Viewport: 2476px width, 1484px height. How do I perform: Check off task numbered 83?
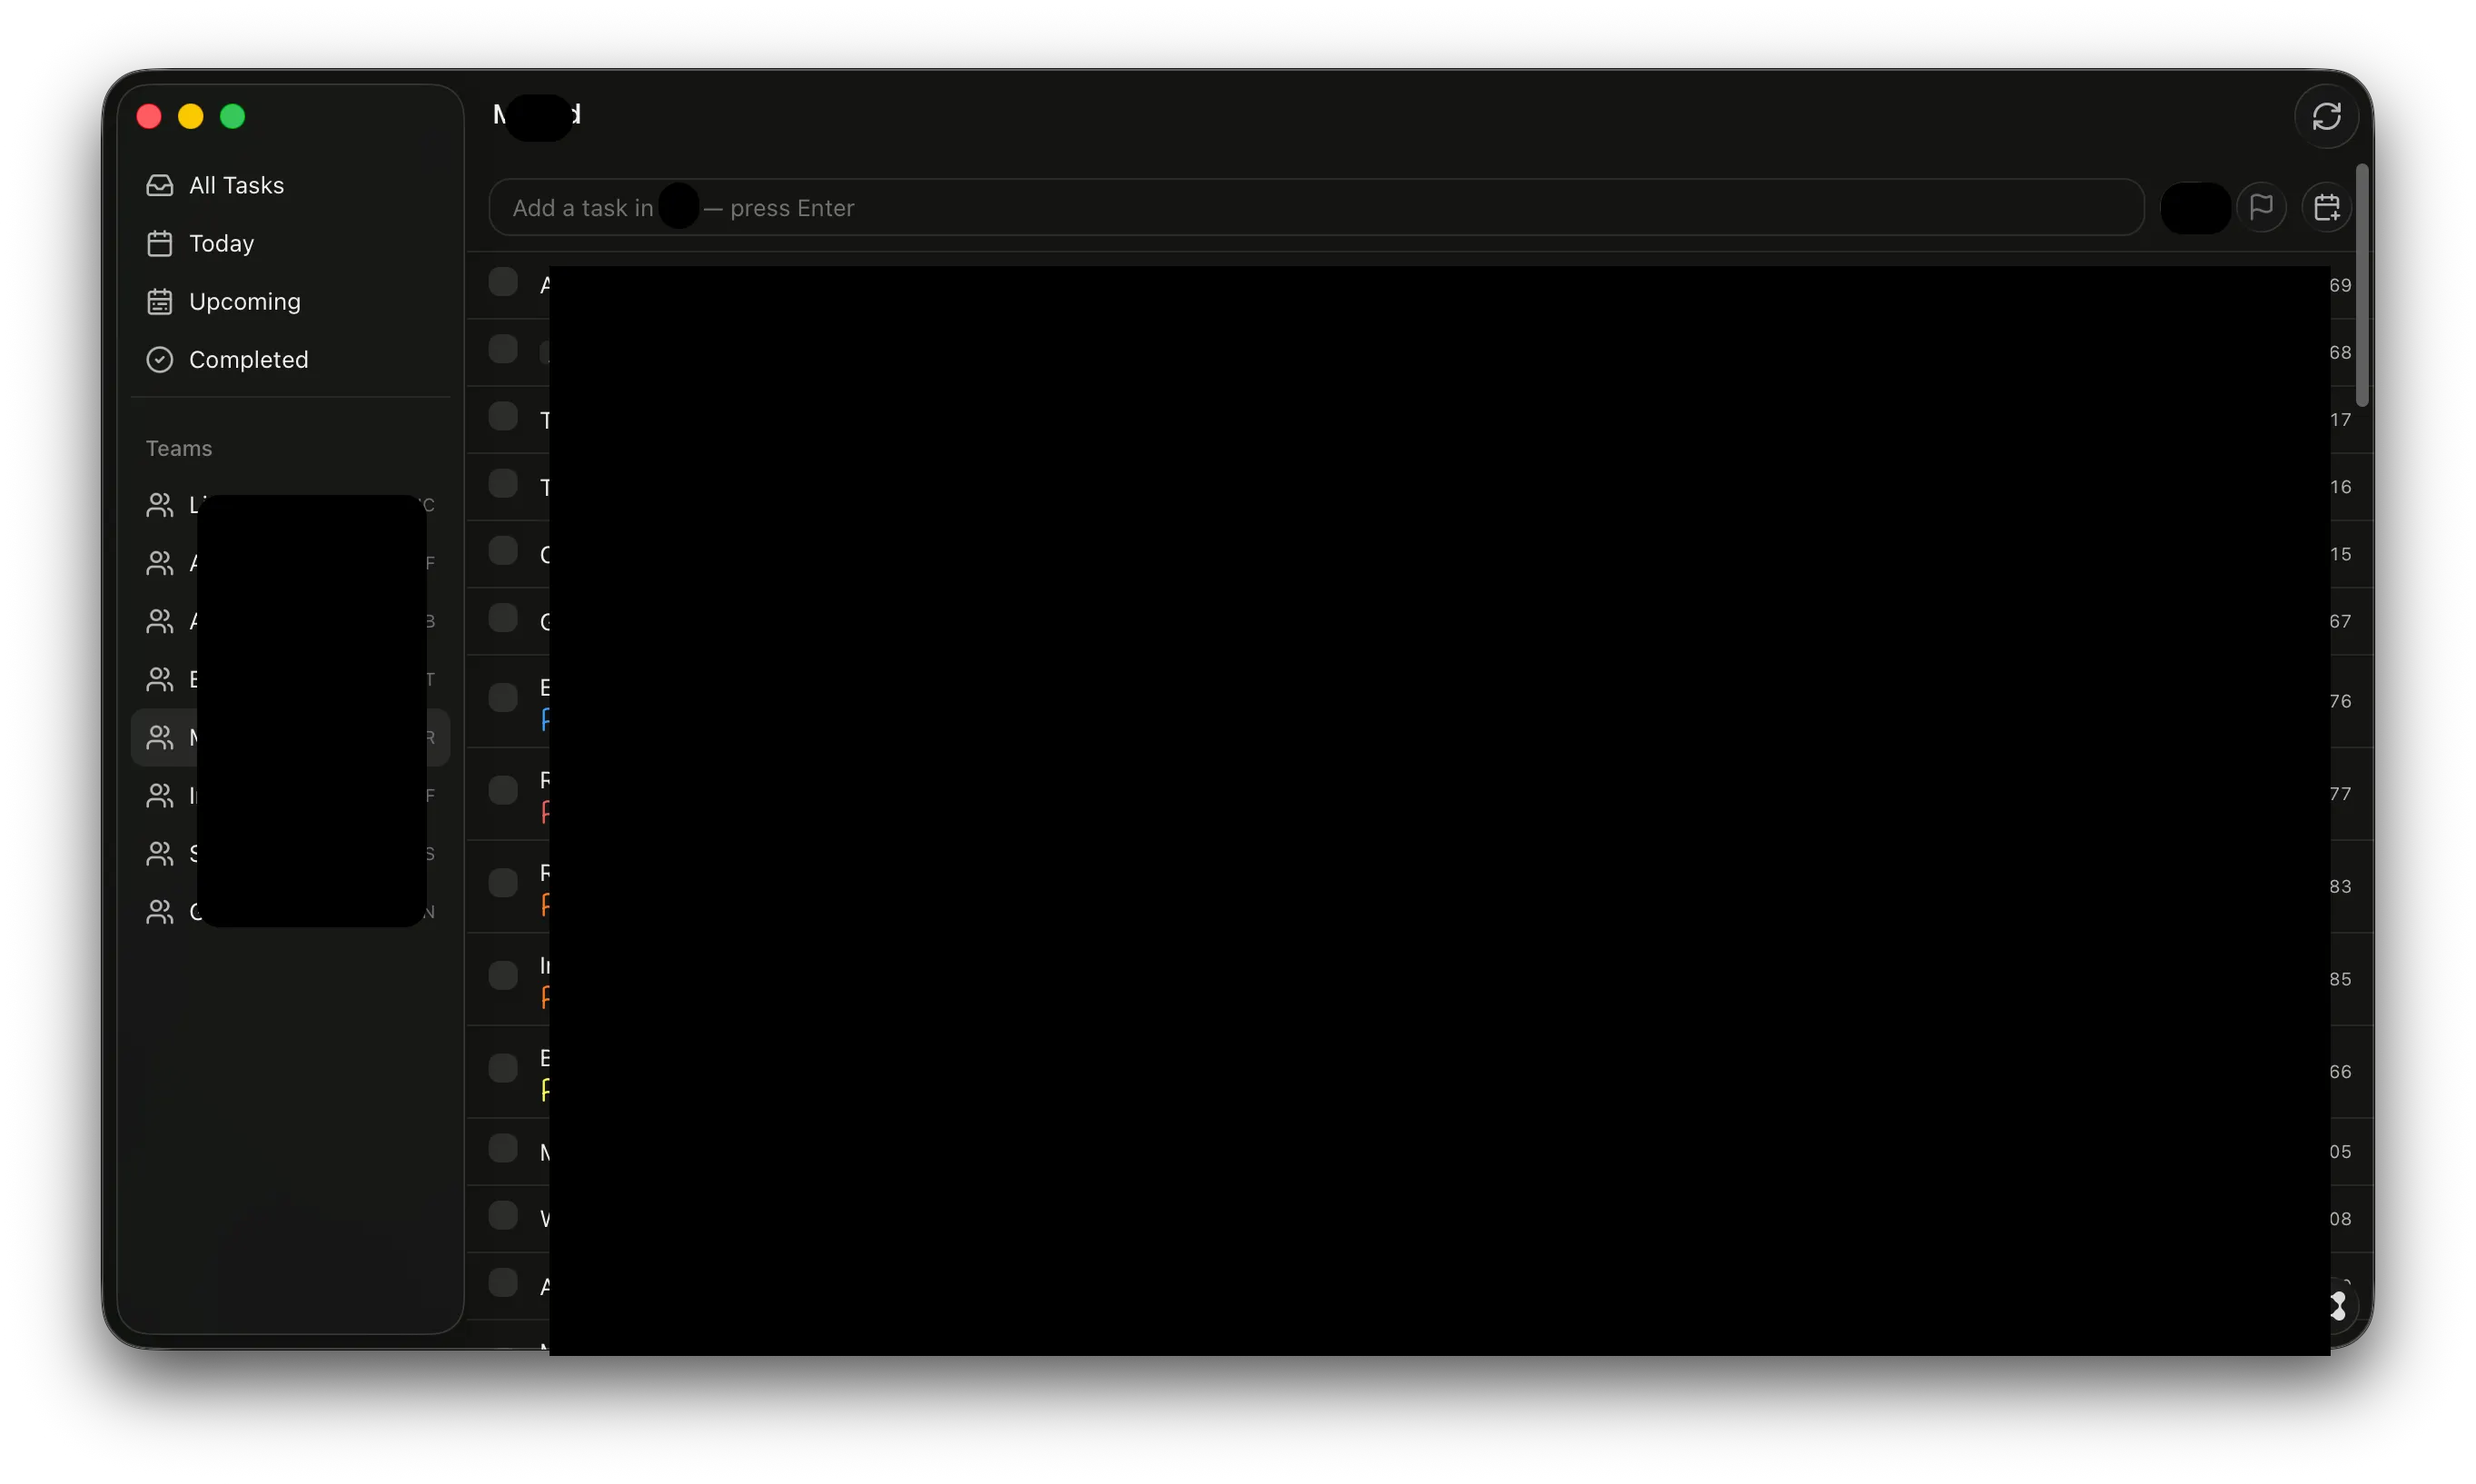503,883
